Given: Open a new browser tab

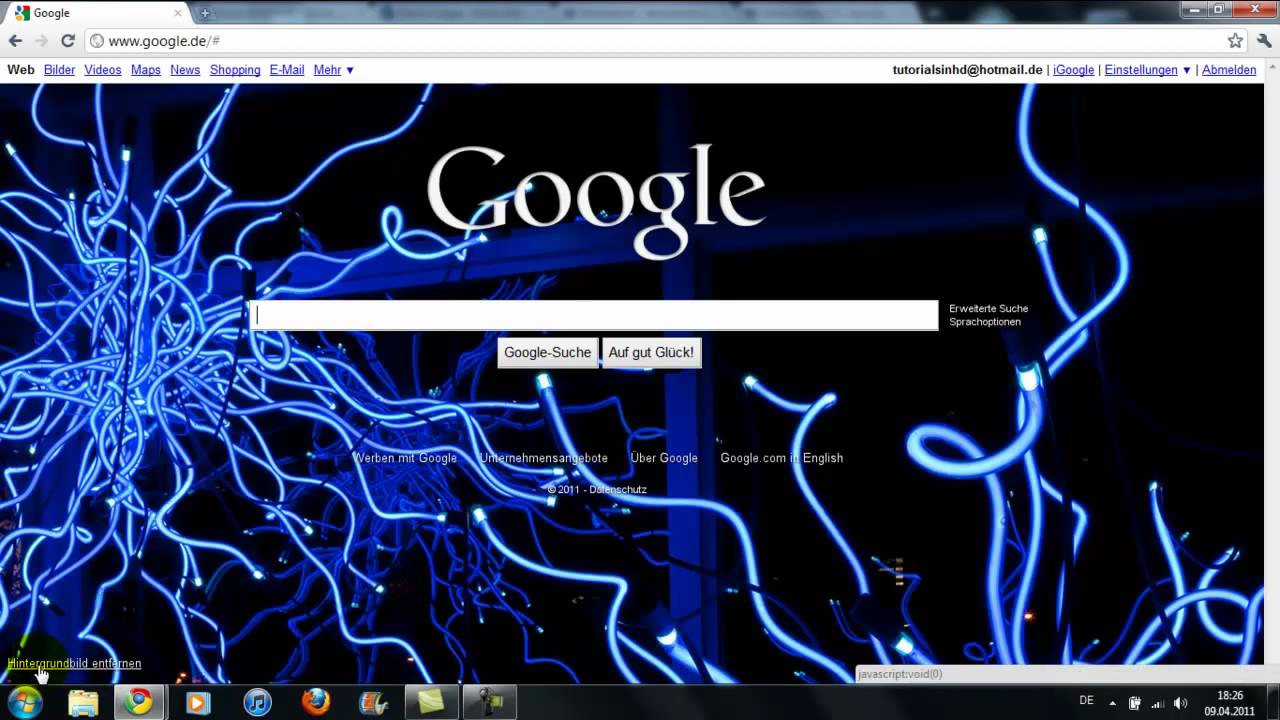Looking at the screenshot, I should coord(206,13).
